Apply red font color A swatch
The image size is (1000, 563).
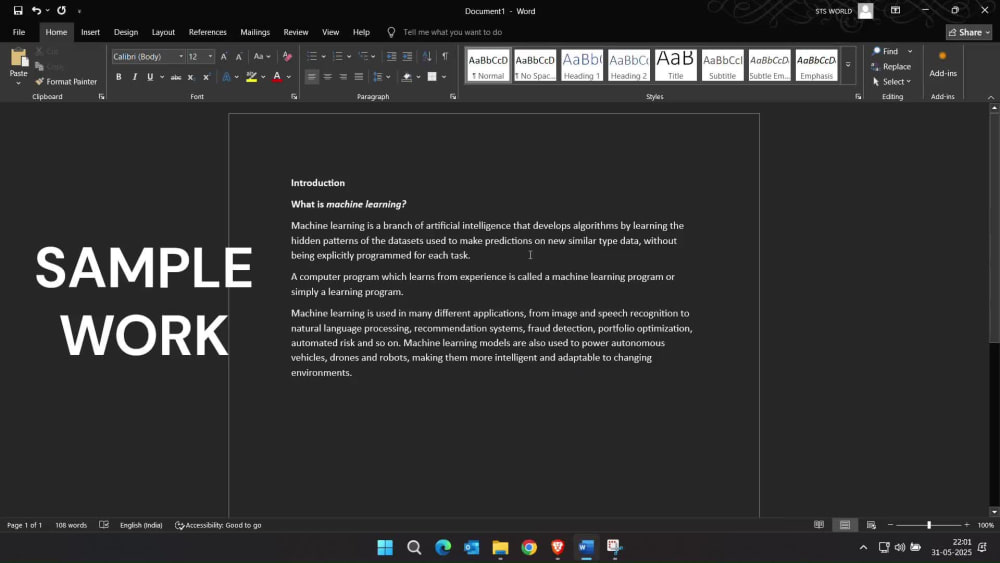[x=277, y=77]
